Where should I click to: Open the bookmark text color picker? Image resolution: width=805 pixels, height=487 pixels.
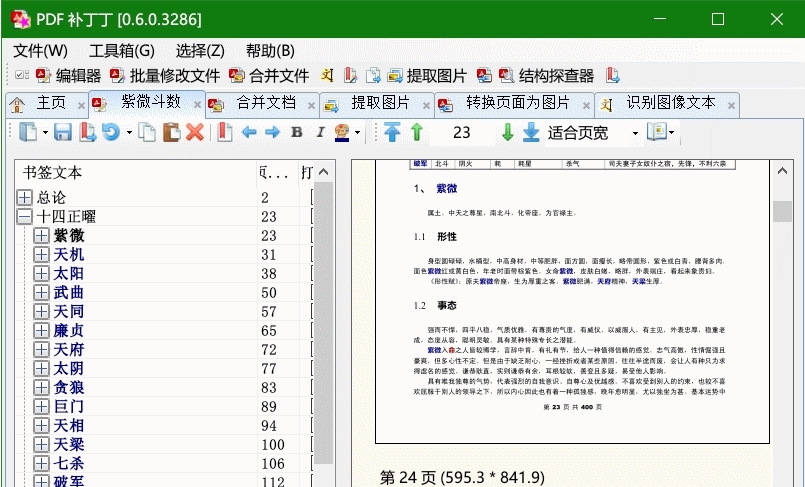(342, 132)
